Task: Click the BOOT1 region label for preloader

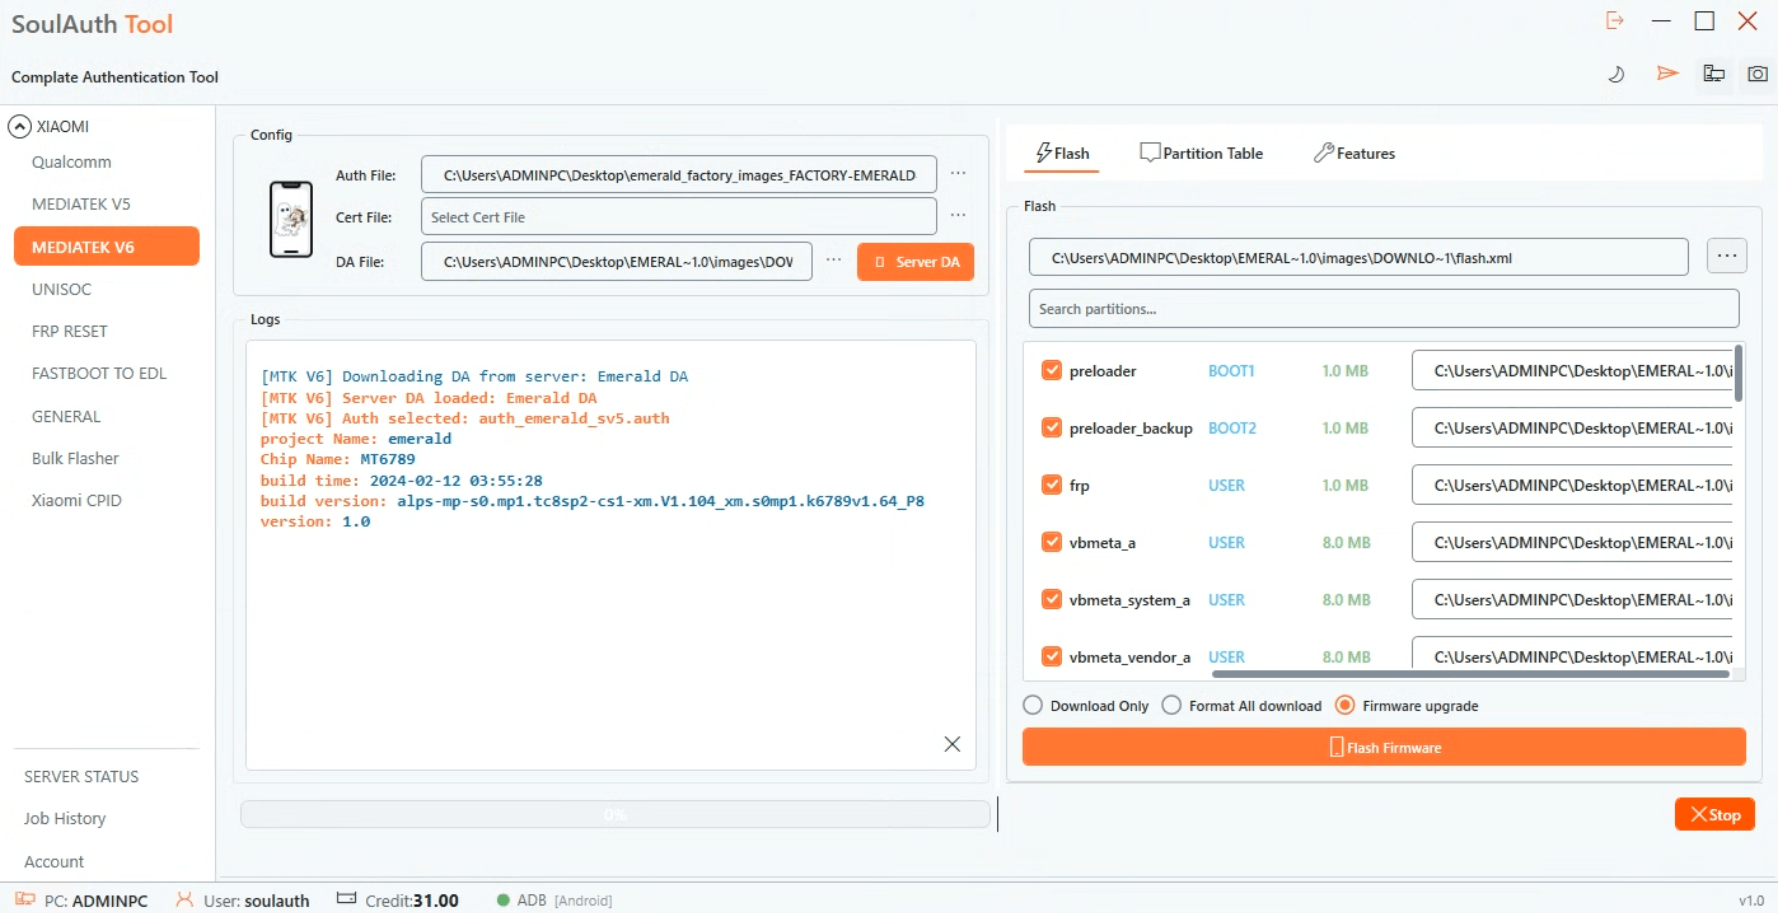Action: click(x=1231, y=370)
